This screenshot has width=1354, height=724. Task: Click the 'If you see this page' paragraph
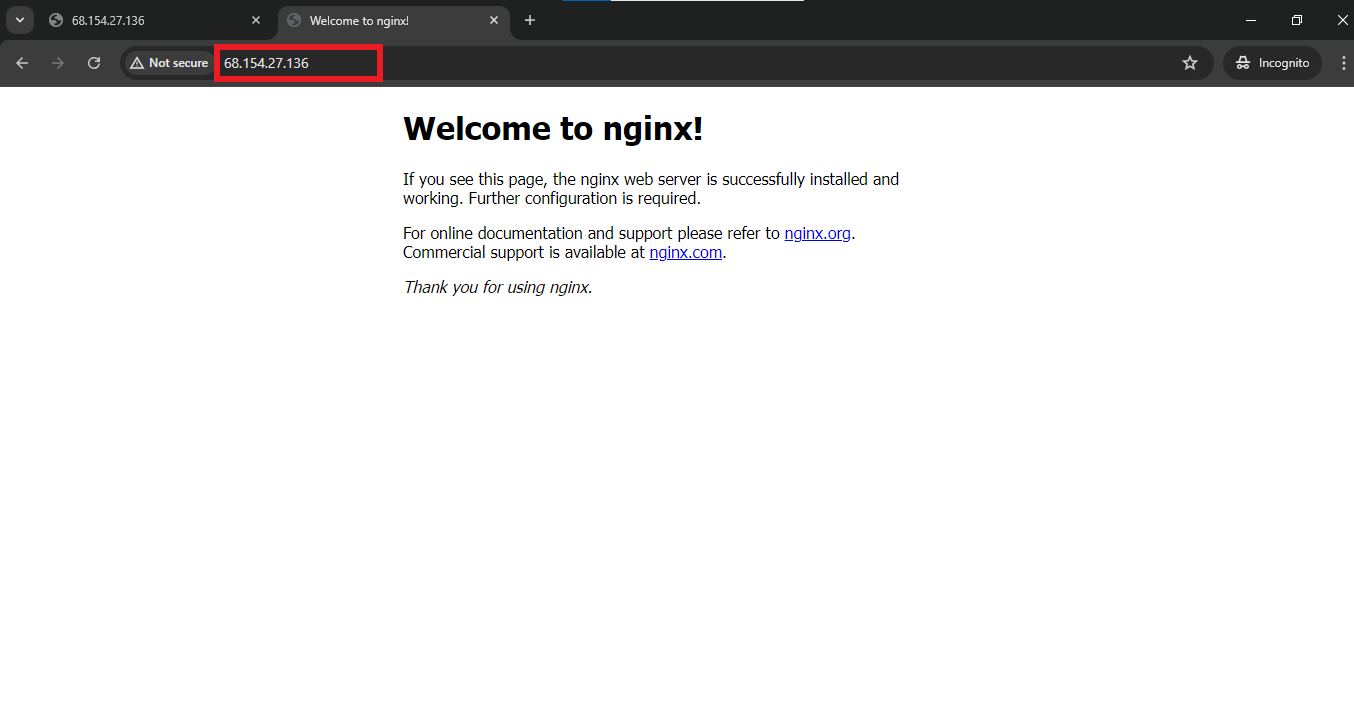click(651, 189)
